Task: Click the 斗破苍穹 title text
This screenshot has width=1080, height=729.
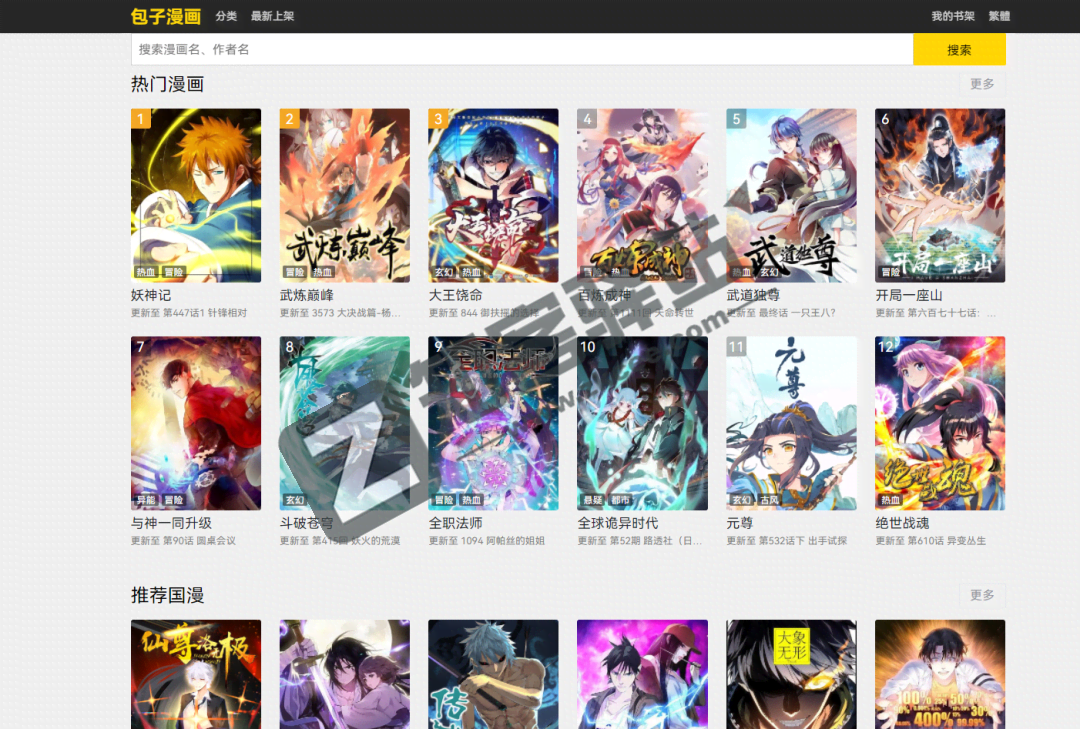Action: [x=307, y=523]
